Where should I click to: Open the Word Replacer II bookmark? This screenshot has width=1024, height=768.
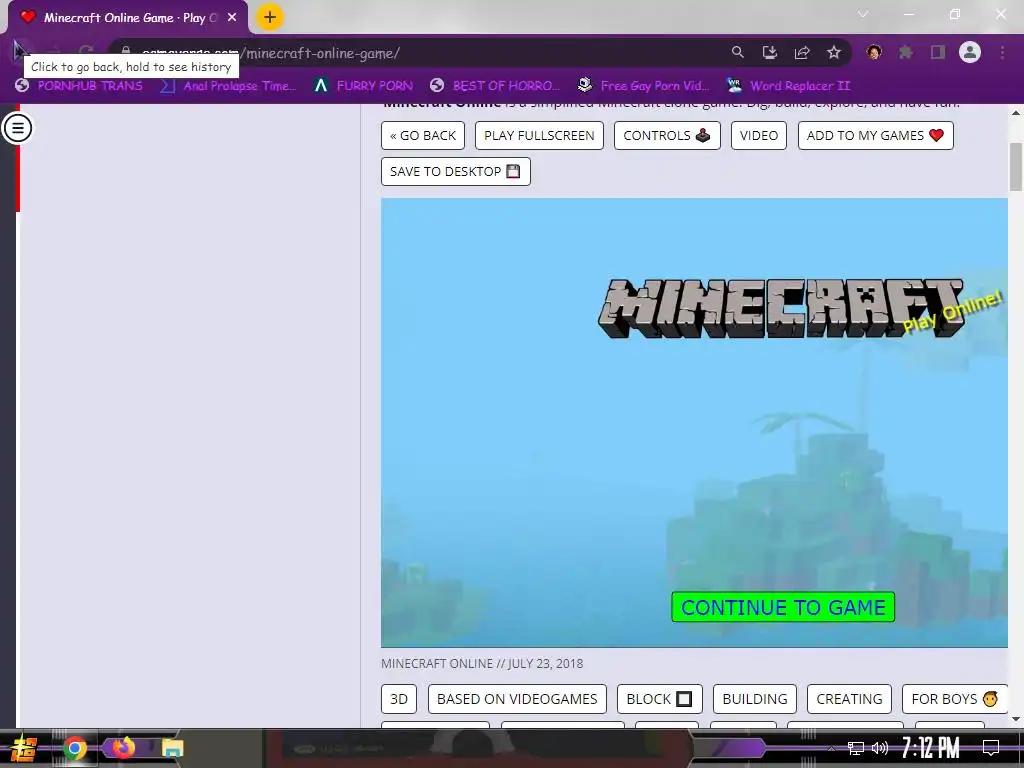(788, 86)
